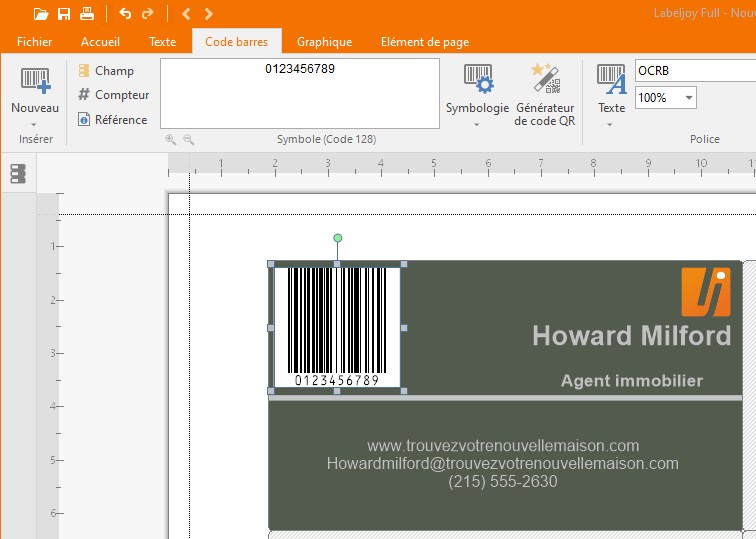This screenshot has width=756, height=539.
Task: Insert a Champ field
Action: [x=106, y=71]
